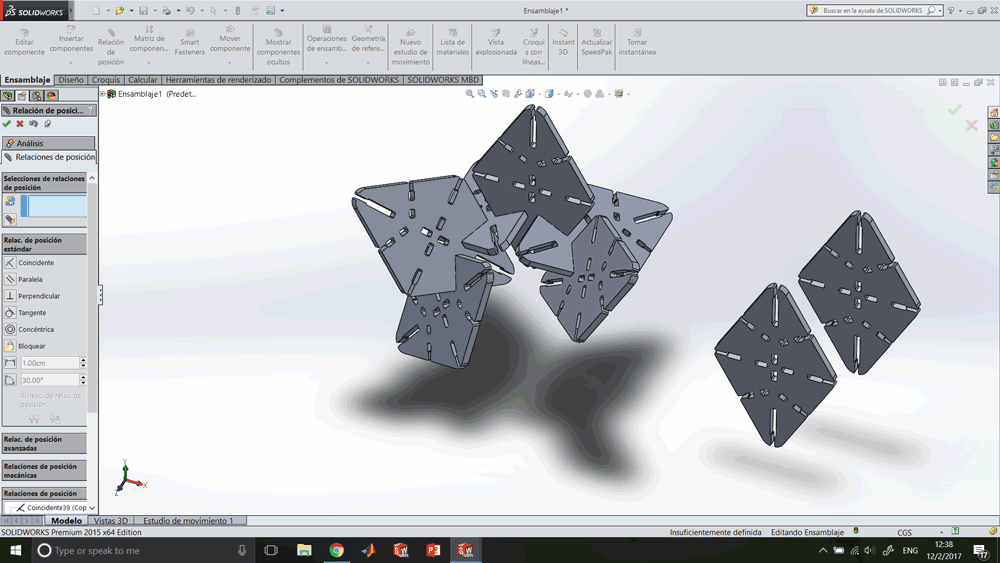Expand the Ensamblaje1 flyout tree node
Viewport: 1000px width, 563px height.
(103, 94)
